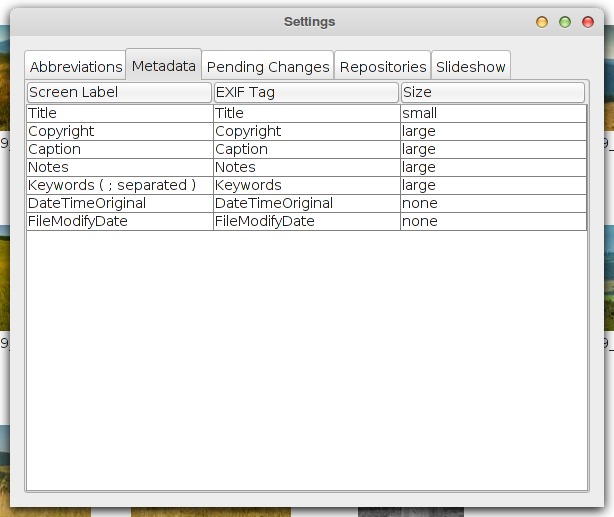Select the 'large' size in Copyright row
Viewport: 614px width, 517px height.
tap(493, 132)
